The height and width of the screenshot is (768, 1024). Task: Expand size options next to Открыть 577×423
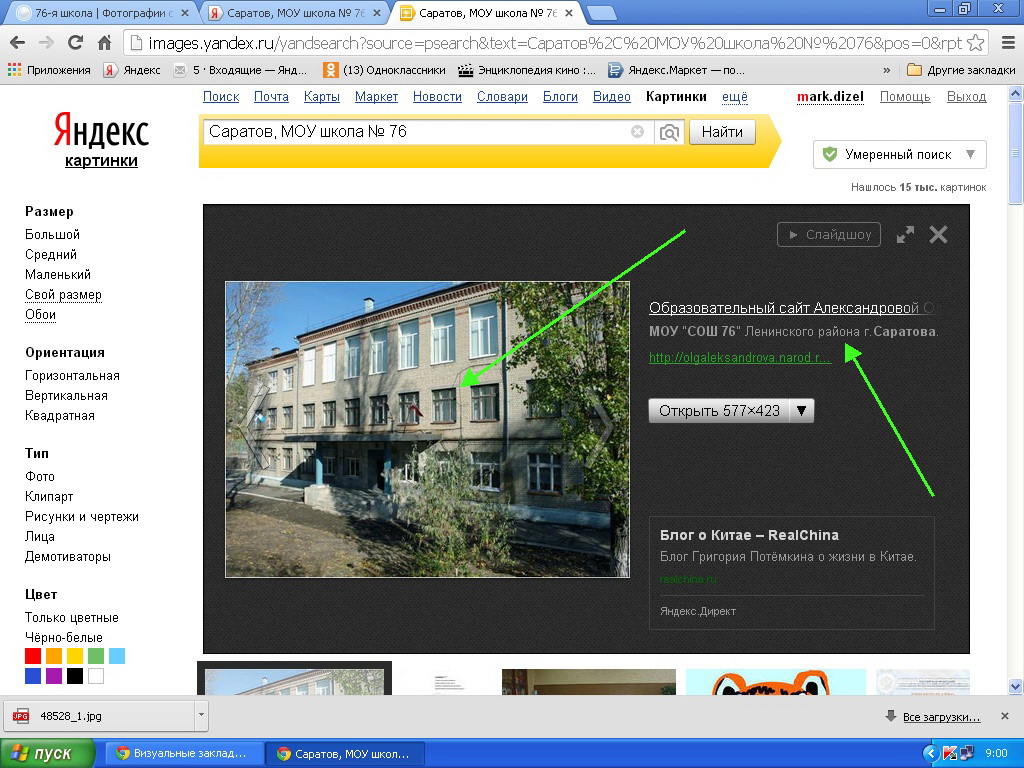802,411
